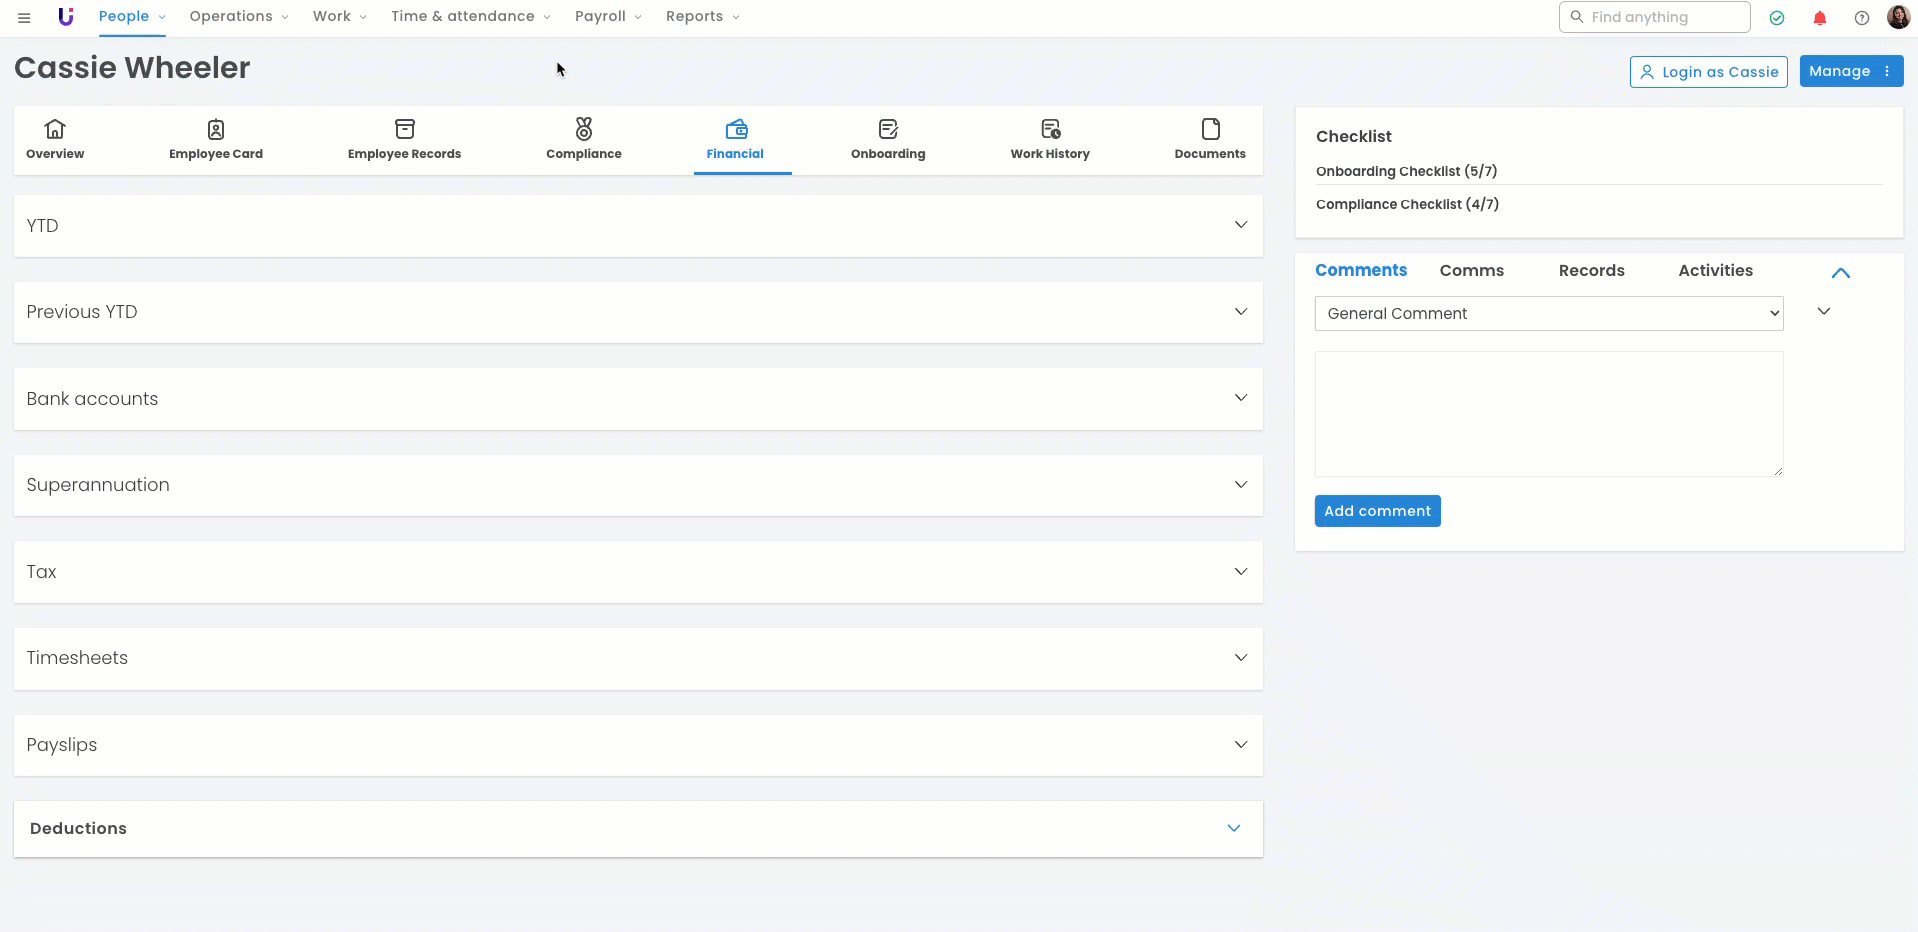Open the help question mark icon
Screen dimensions: 1918x932
[x=1861, y=17]
